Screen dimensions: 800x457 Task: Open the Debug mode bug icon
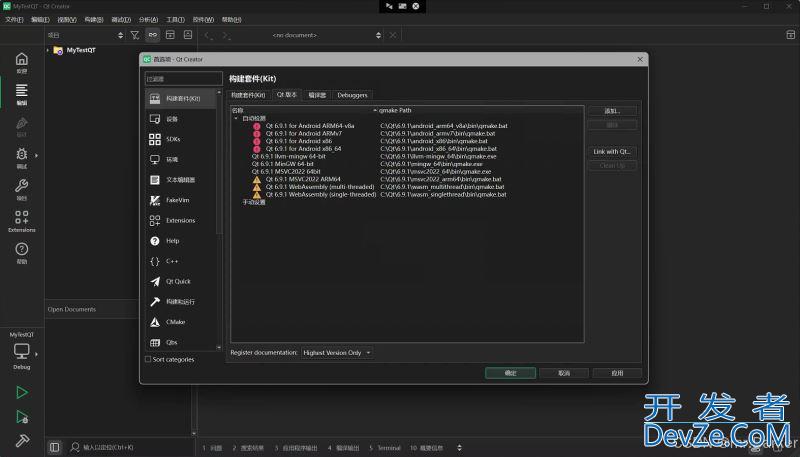point(21,155)
